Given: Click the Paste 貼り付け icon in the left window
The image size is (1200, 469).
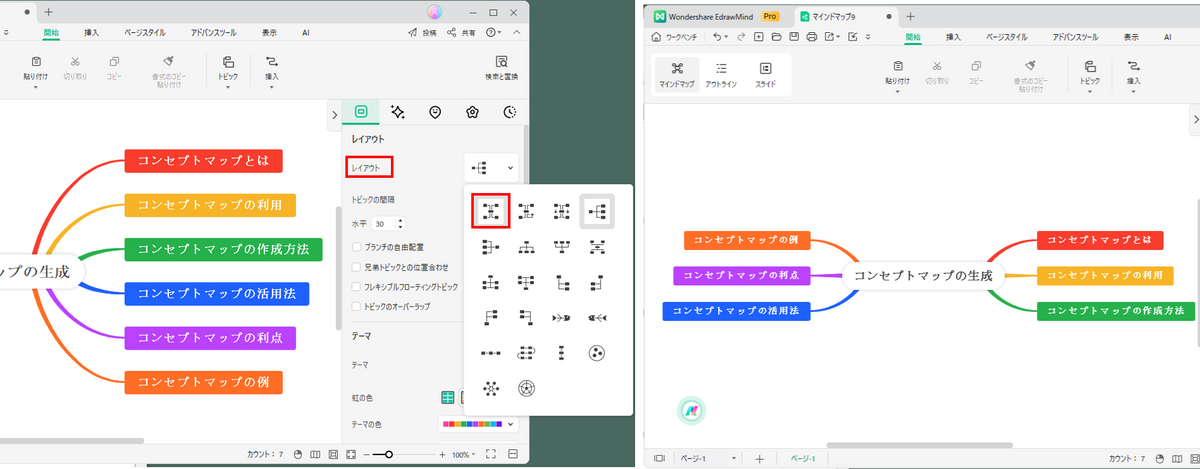Looking at the screenshot, I should tap(36, 62).
